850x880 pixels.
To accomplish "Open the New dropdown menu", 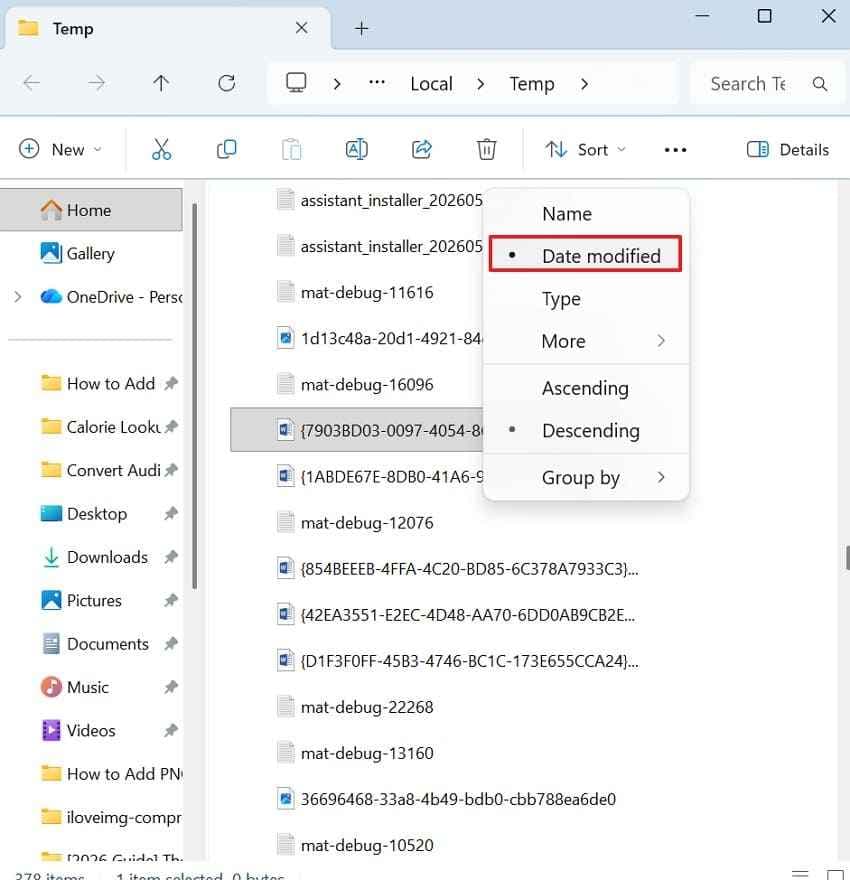I will pyautogui.click(x=60, y=149).
